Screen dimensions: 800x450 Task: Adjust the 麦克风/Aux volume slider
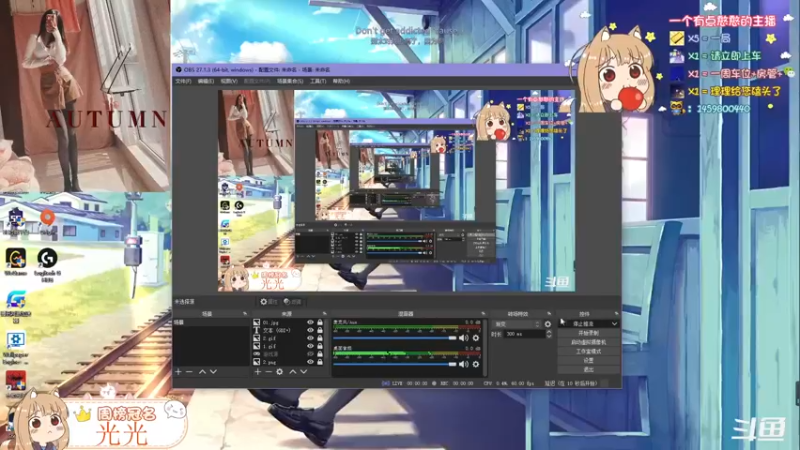click(395, 338)
